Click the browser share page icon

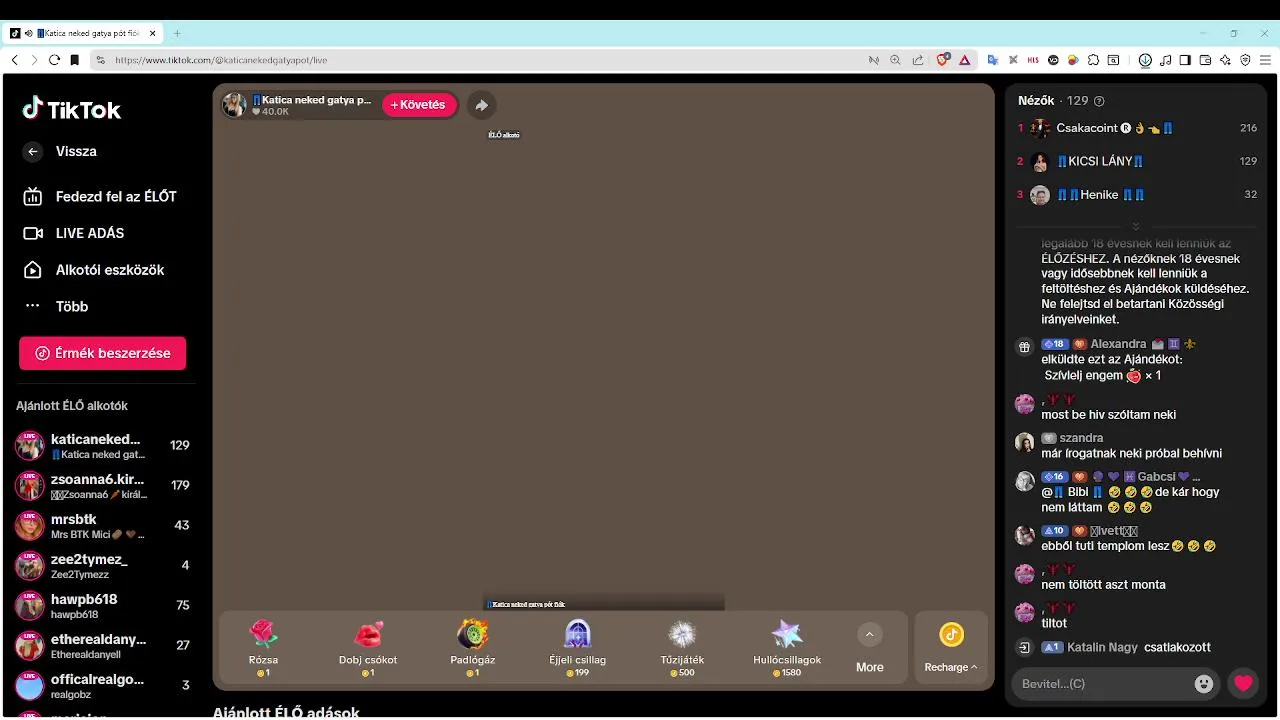pyautogui.click(x=918, y=60)
